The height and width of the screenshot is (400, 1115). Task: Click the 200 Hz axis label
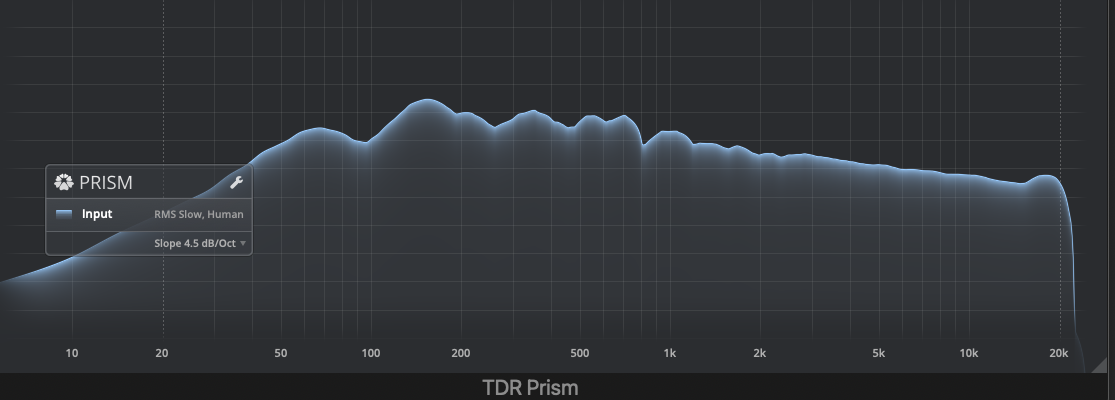(461, 353)
